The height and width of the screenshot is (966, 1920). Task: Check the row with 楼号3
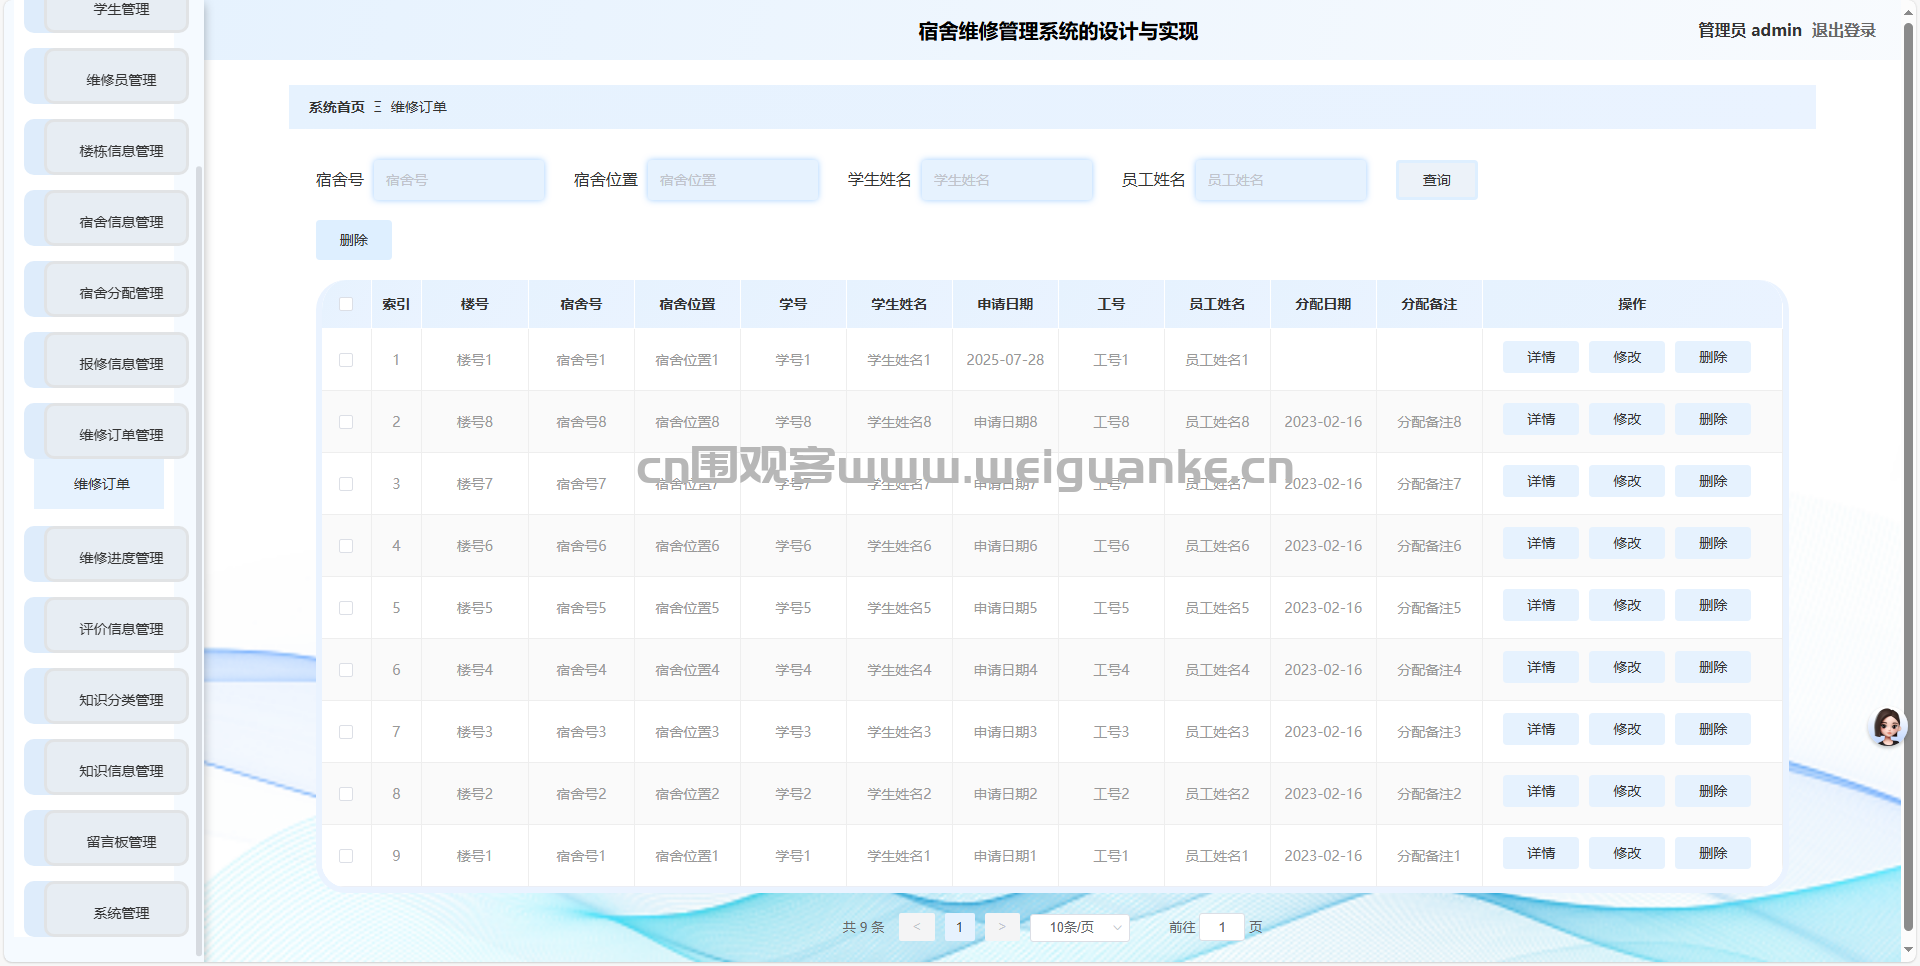(x=346, y=732)
